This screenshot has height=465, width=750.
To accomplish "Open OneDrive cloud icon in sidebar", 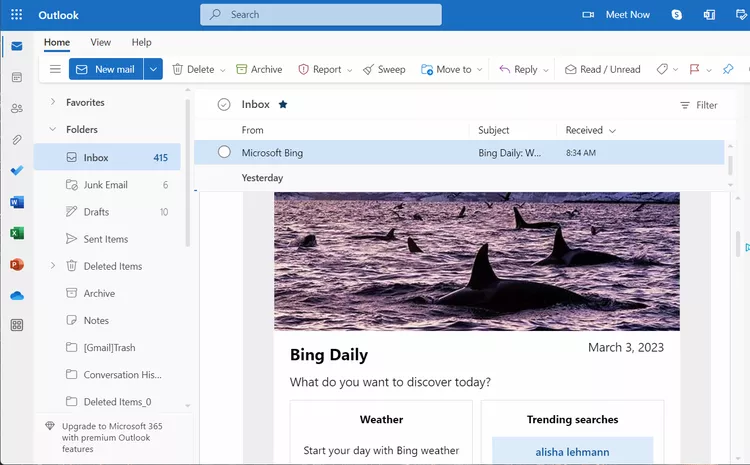I will (x=17, y=295).
